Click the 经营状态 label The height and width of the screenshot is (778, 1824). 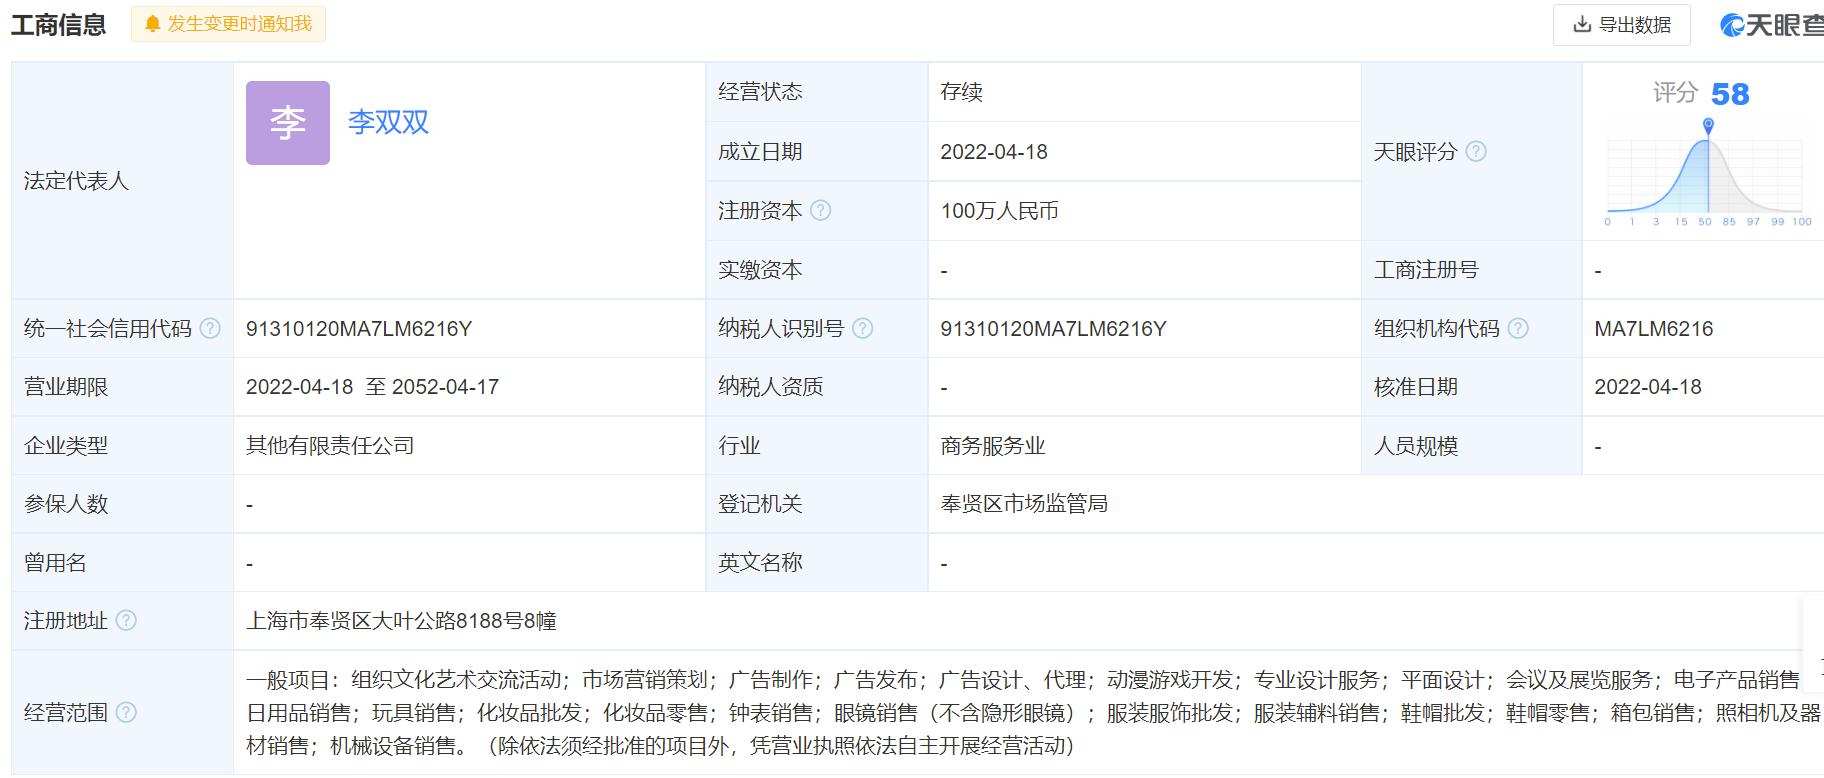pos(760,92)
